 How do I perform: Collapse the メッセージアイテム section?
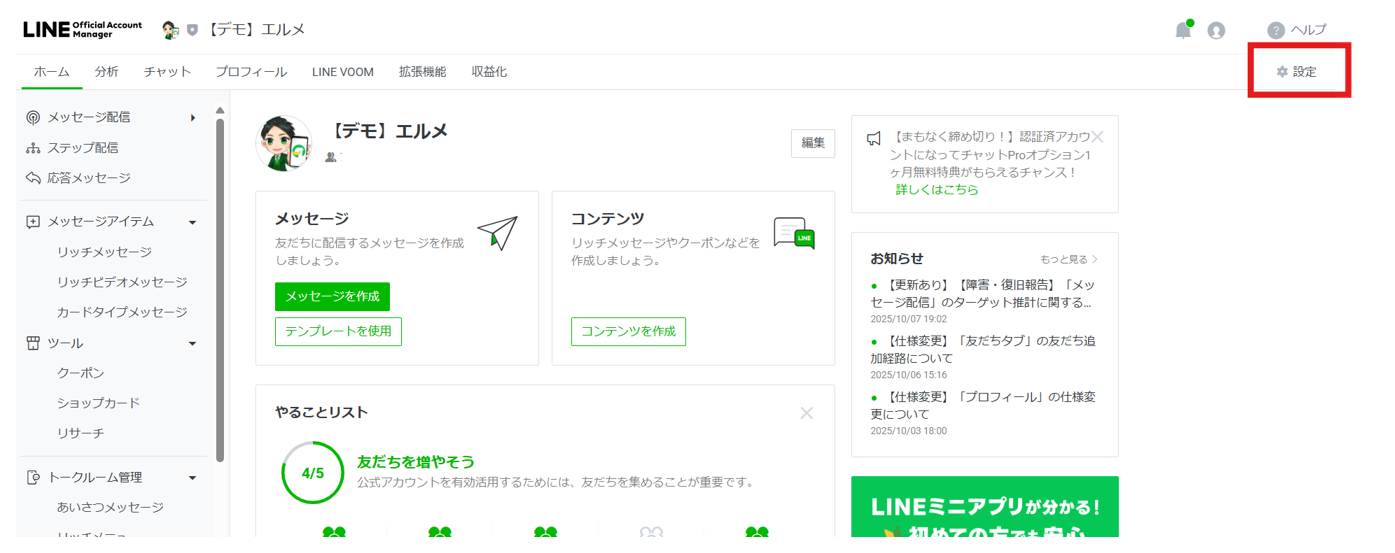coord(193,222)
